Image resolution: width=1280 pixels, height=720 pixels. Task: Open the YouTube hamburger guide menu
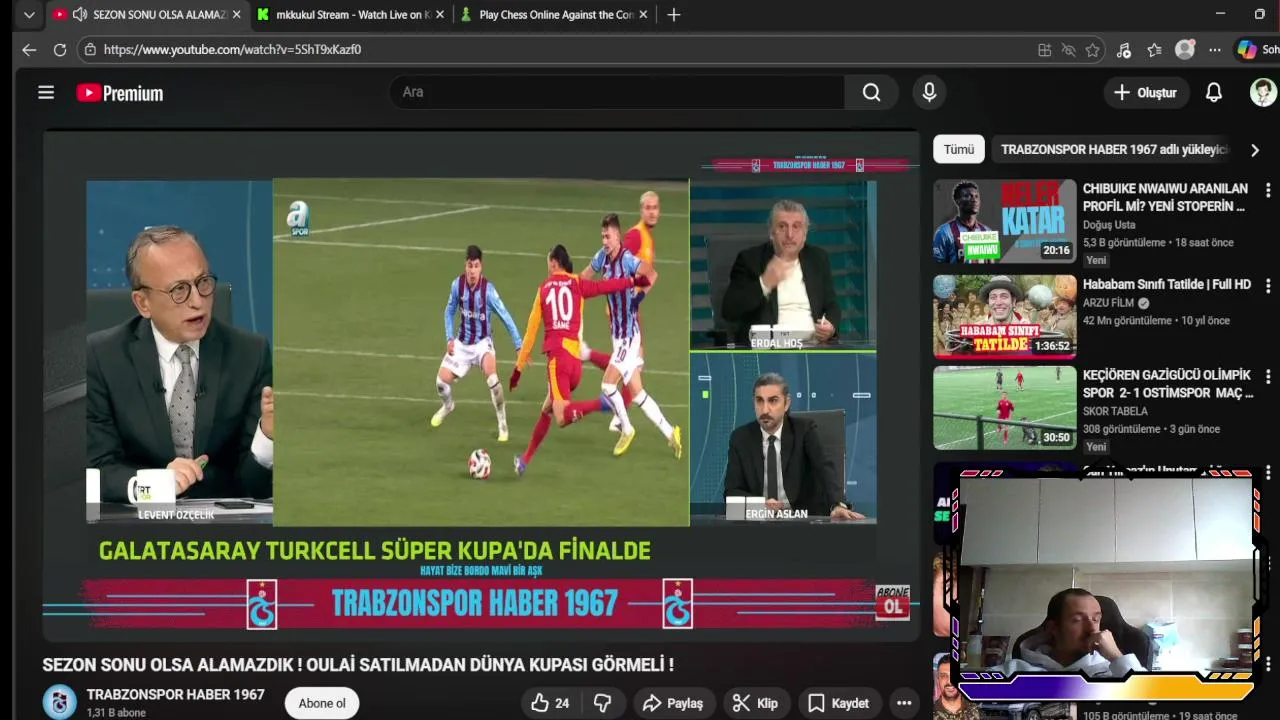(x=46, y=92)
